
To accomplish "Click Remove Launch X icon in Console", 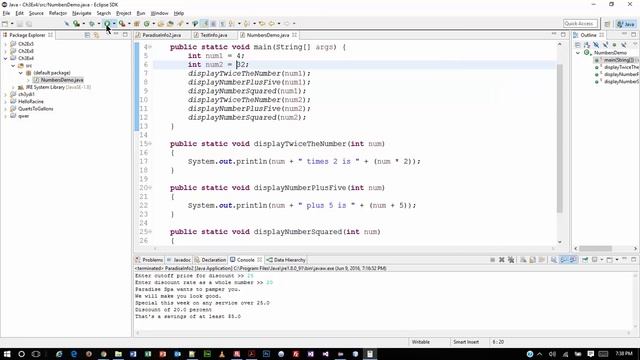I will [502, 260].
